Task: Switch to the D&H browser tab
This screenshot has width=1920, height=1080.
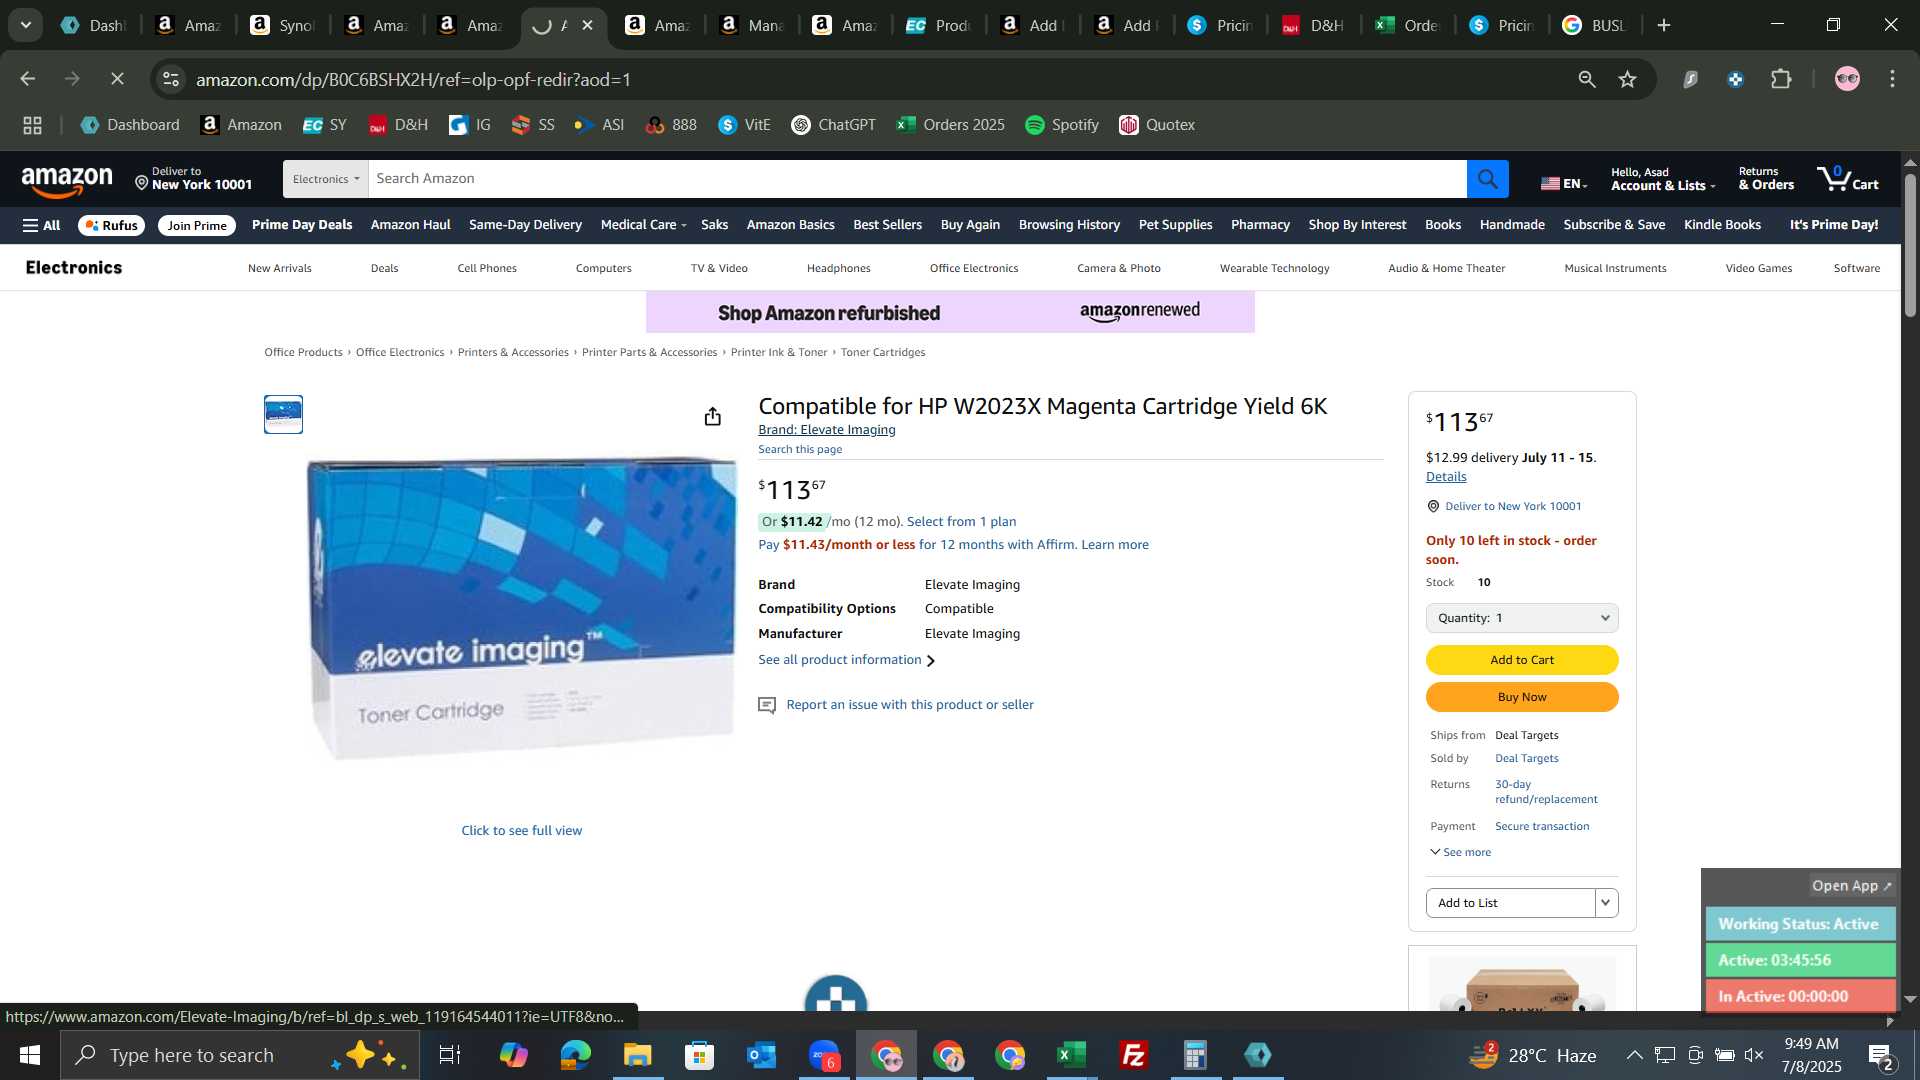Action: (x=1314, y=25)
